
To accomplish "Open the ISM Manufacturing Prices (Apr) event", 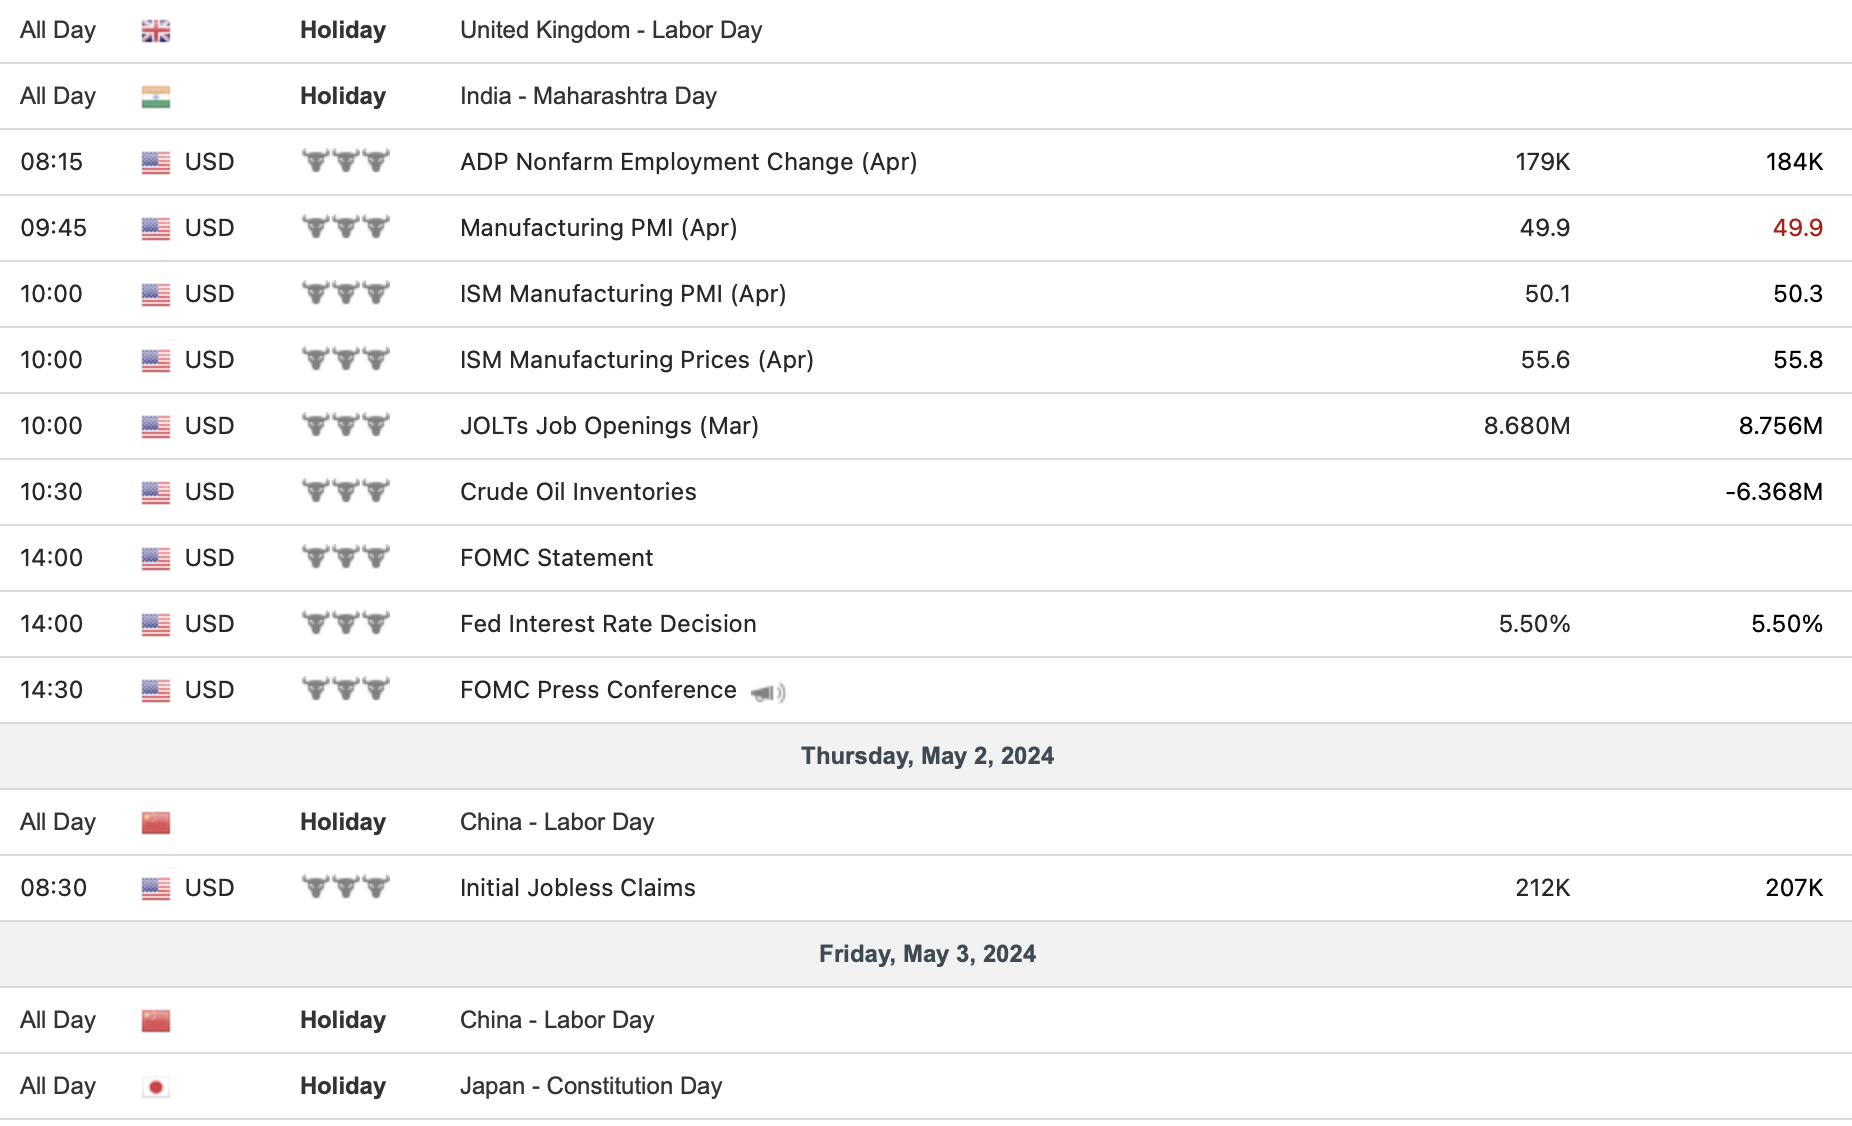I will 636,360.
